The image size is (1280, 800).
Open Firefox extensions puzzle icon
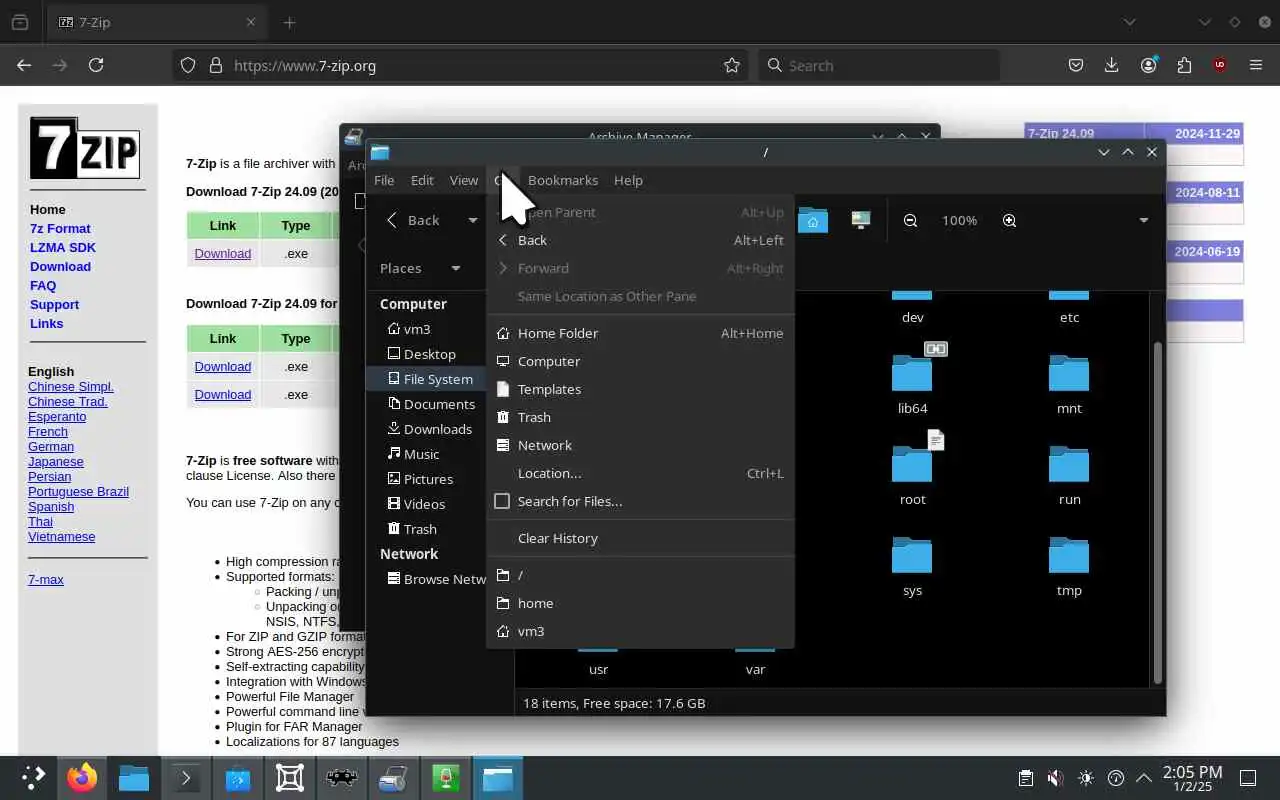pos(1184,65)
